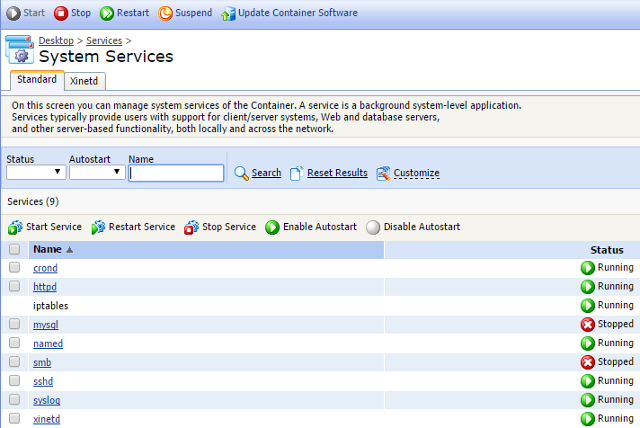This screenshot has width=640, height=428.
Task: Click crond's green Running status icon
Action: coord(587,268)
